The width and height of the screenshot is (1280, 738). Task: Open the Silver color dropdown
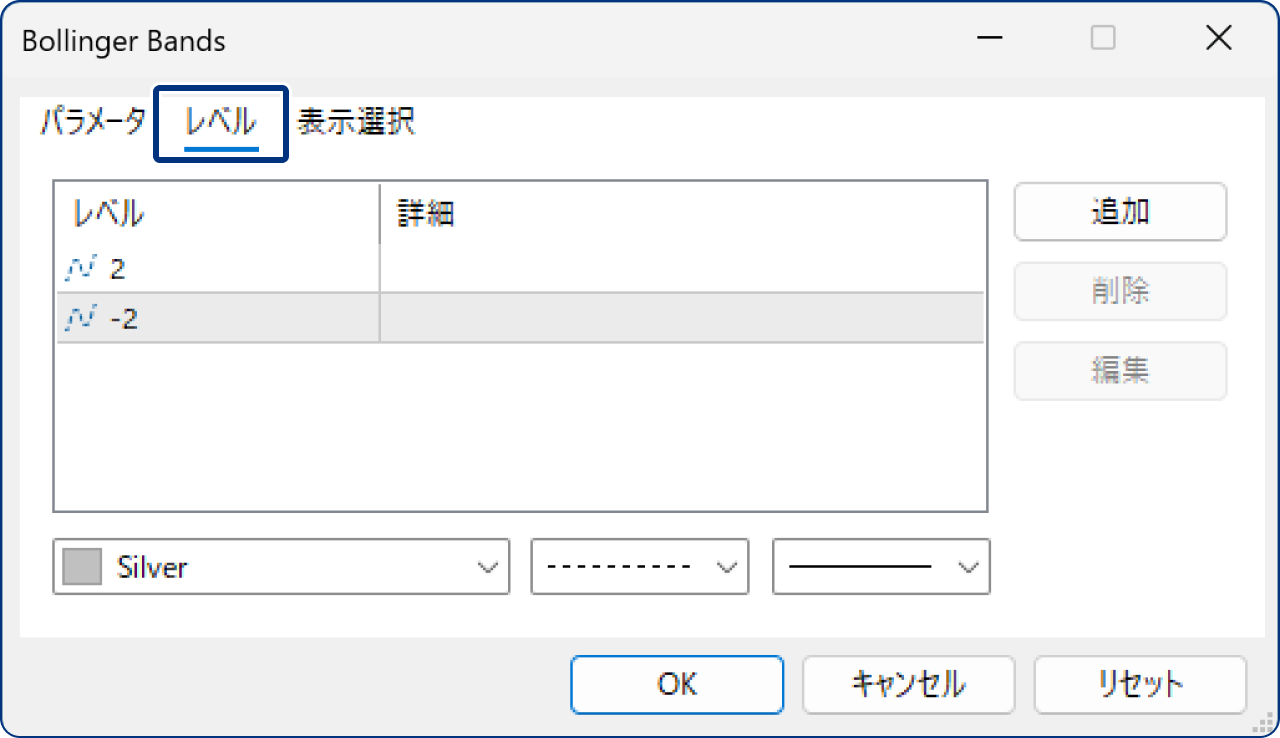pos(280,566)
